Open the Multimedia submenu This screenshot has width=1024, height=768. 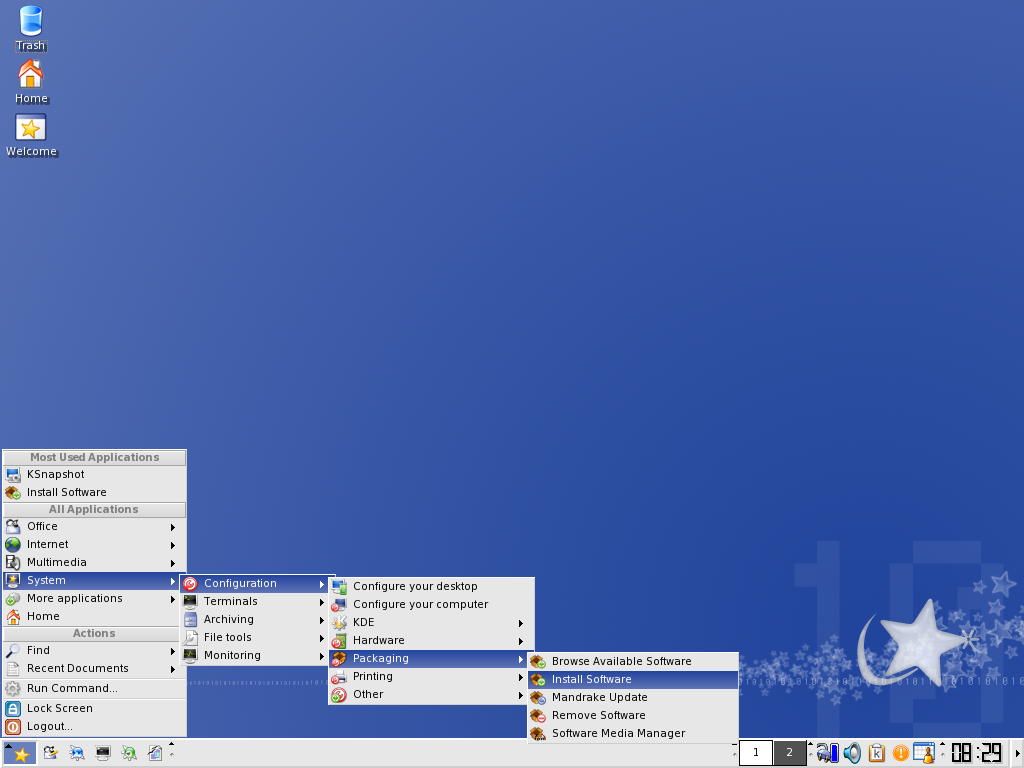tap(95, 562)
